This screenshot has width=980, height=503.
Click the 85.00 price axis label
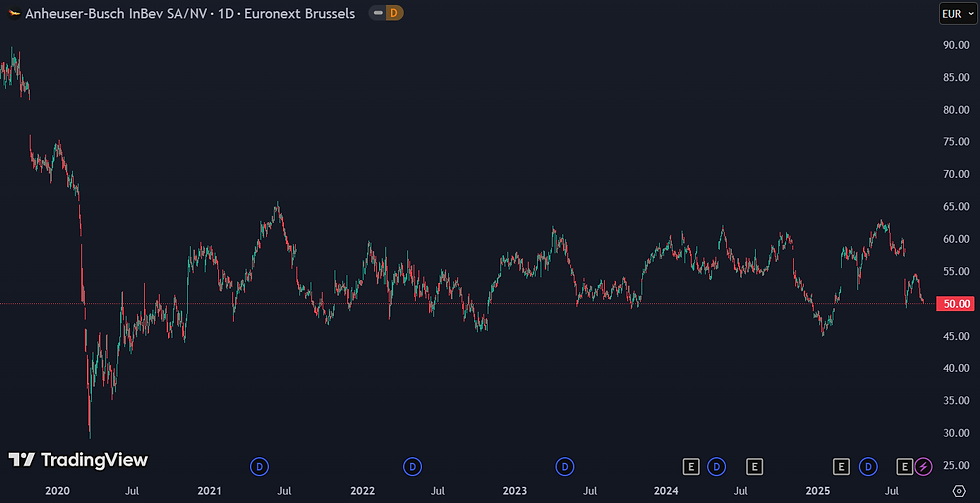956,77
